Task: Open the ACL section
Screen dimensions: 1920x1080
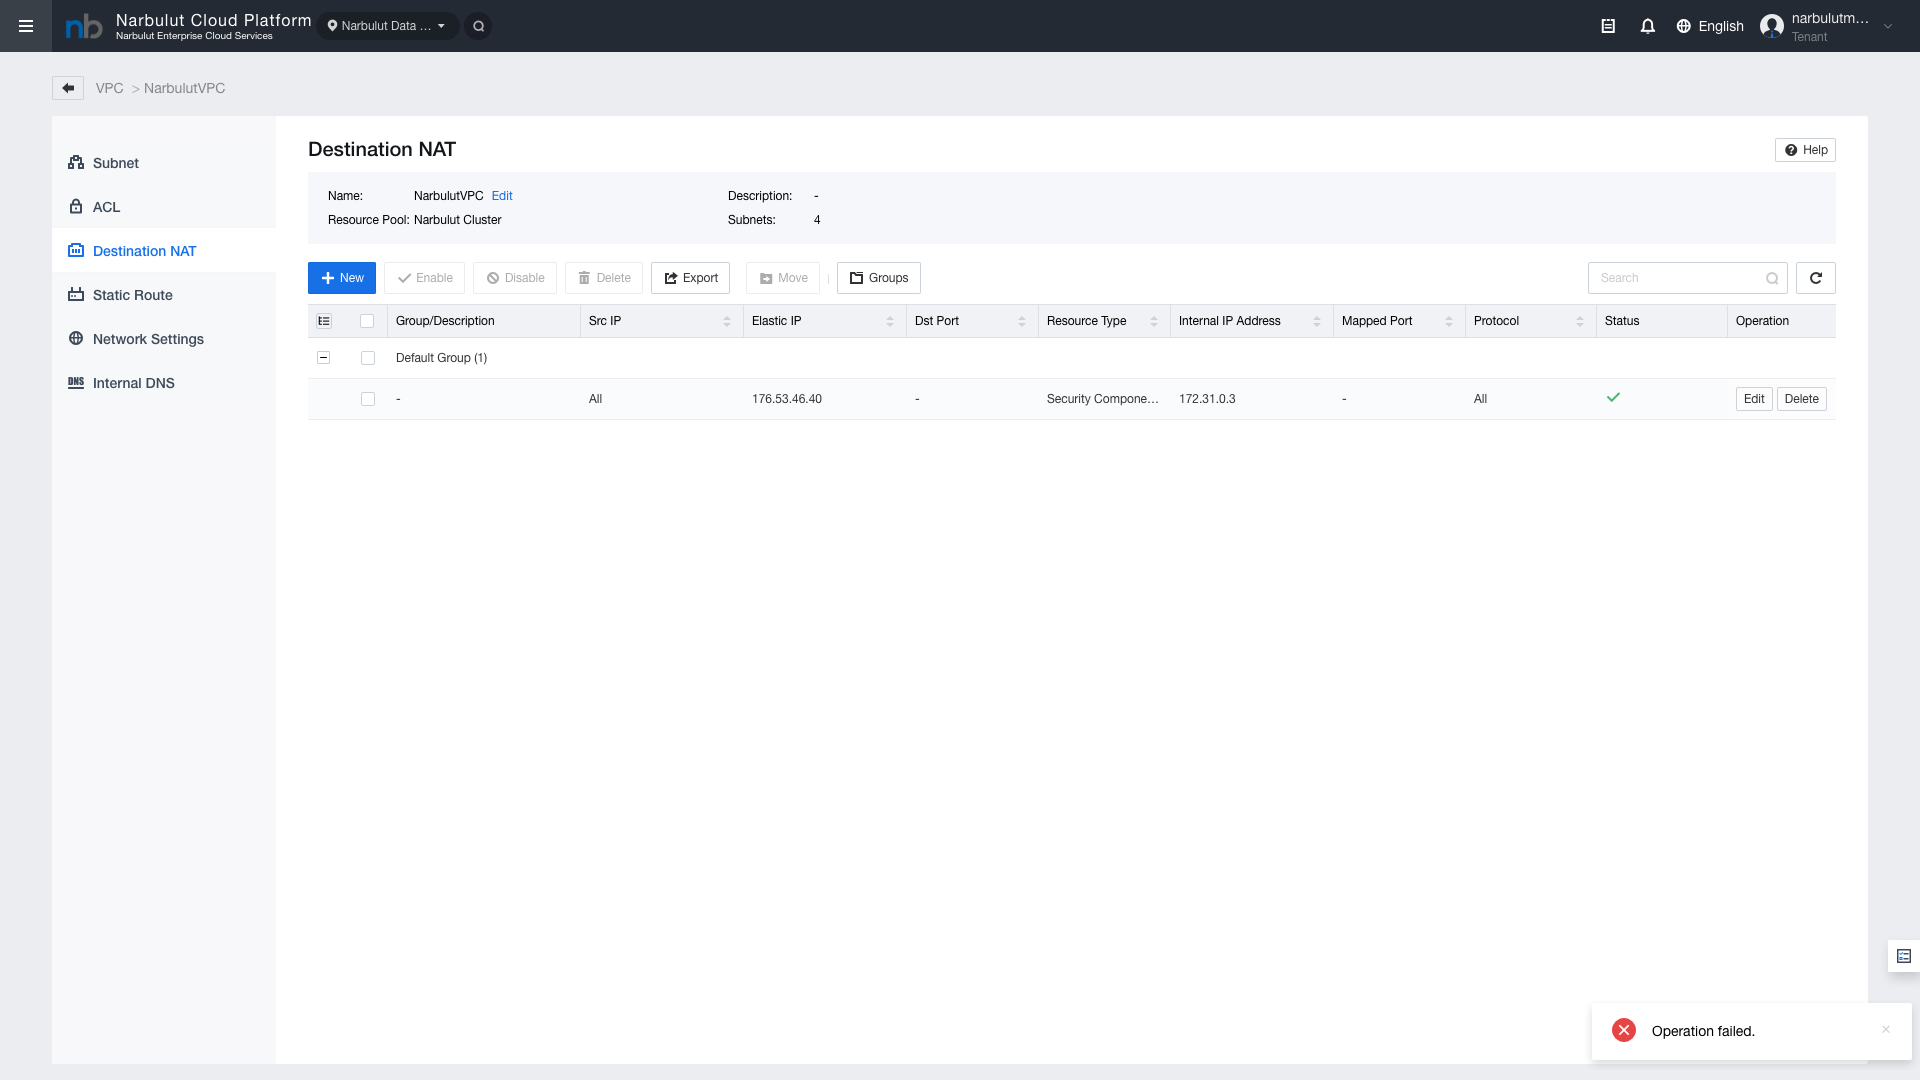Action: pyautogui.click(x=164, y=207)
